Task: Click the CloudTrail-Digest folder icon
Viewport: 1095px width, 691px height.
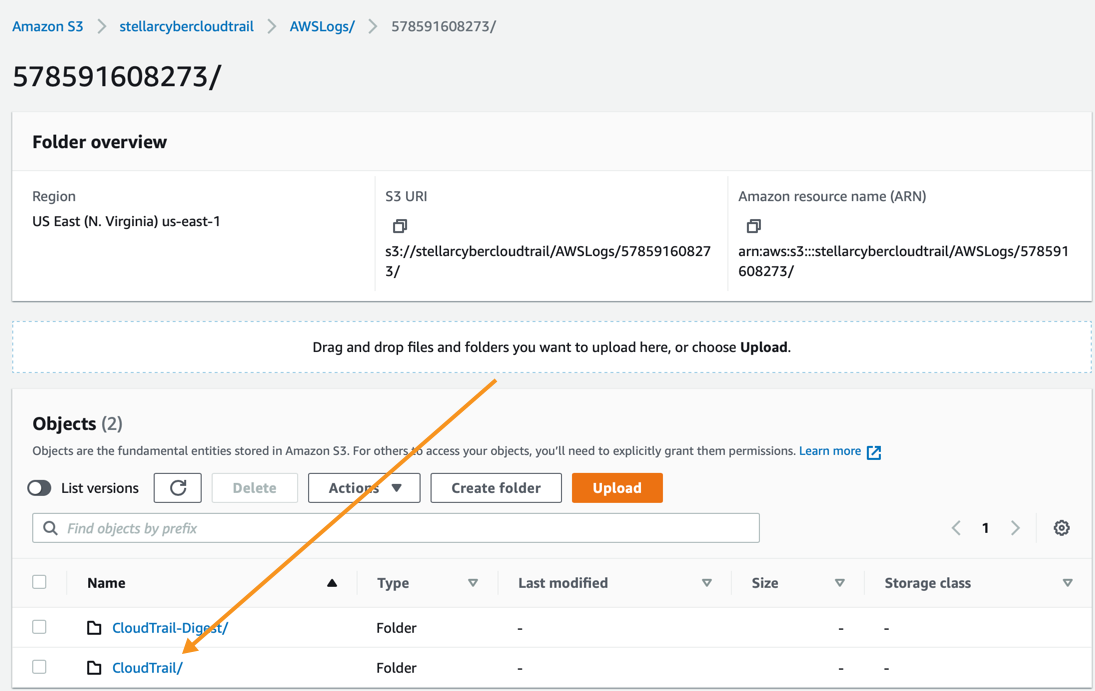Action: (x=94, y=628)
